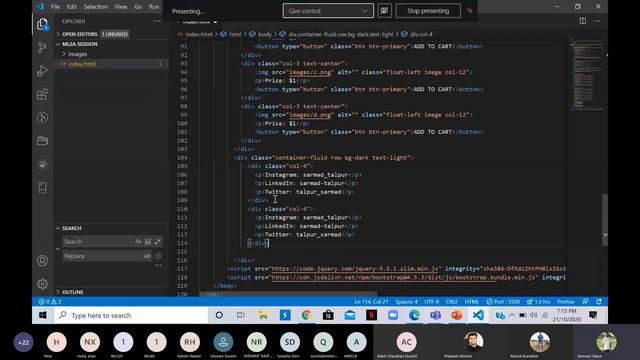Image resolution: width=640 pixels, height=360 pixels.
Task: Toggle Match Case in search box
Action: [138, 242]
